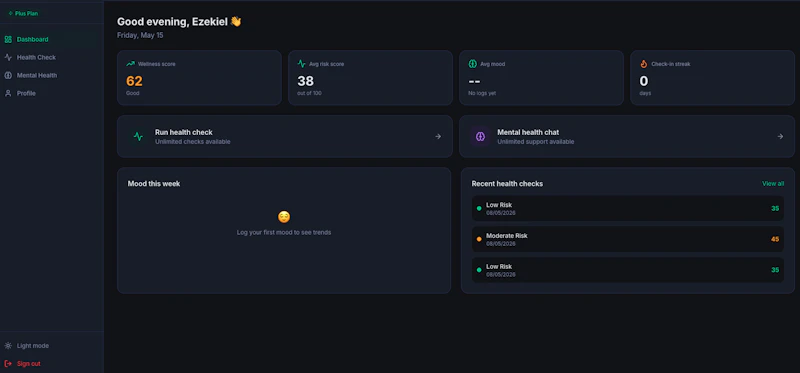The height and width of the screenshot is (373, 800).
Task: Start Run health check
Action: coord(285,136)
